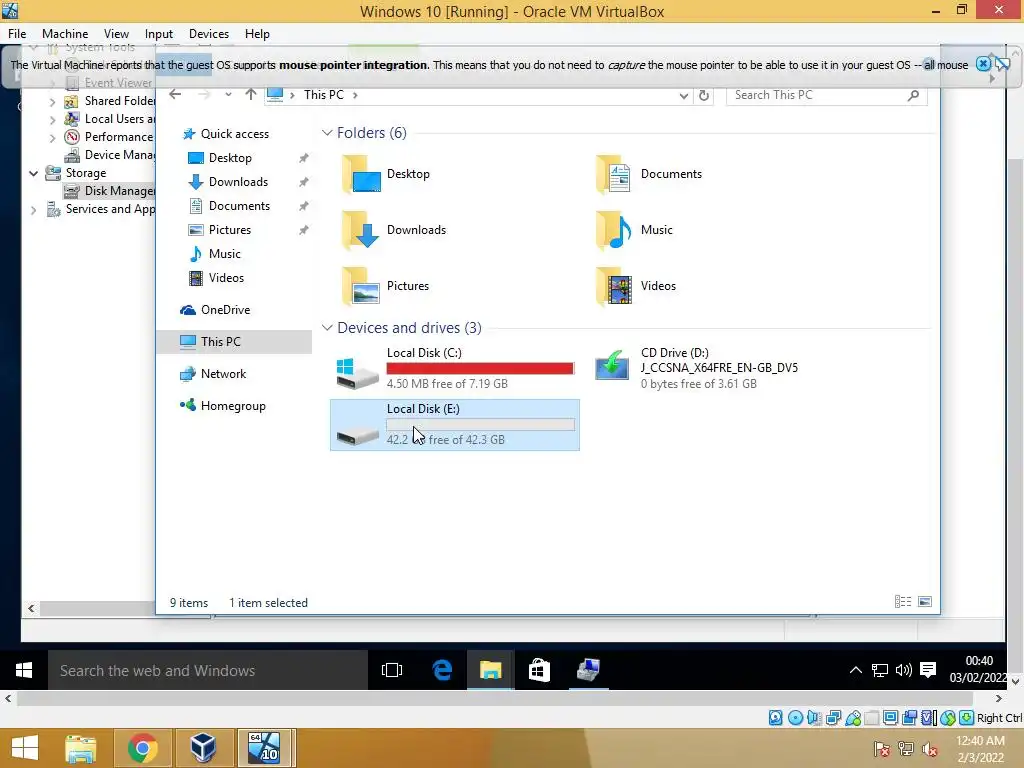Screen dimensions: 1024x768
Task: Open CD Drive (D:) icon
Action: click(x=612, y=366)
